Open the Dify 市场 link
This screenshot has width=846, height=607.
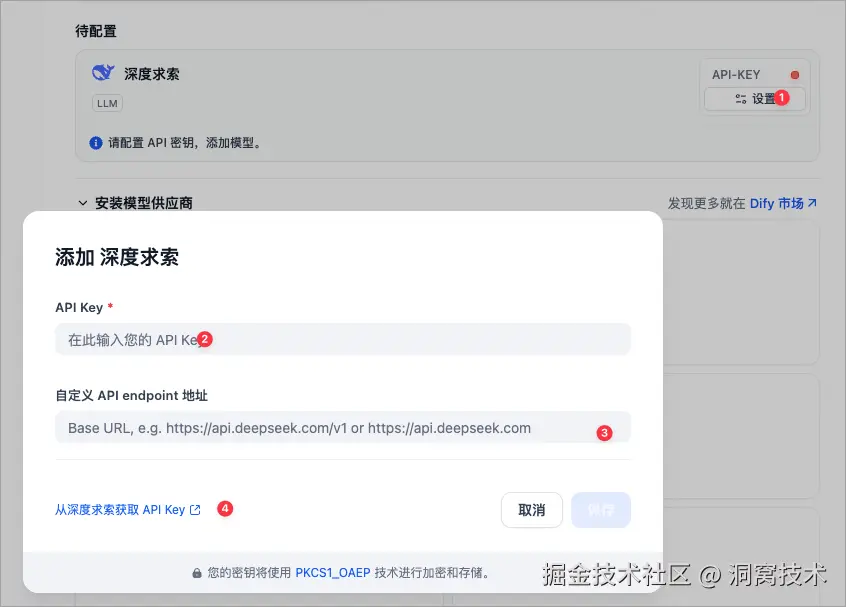(x=782, y=203)
